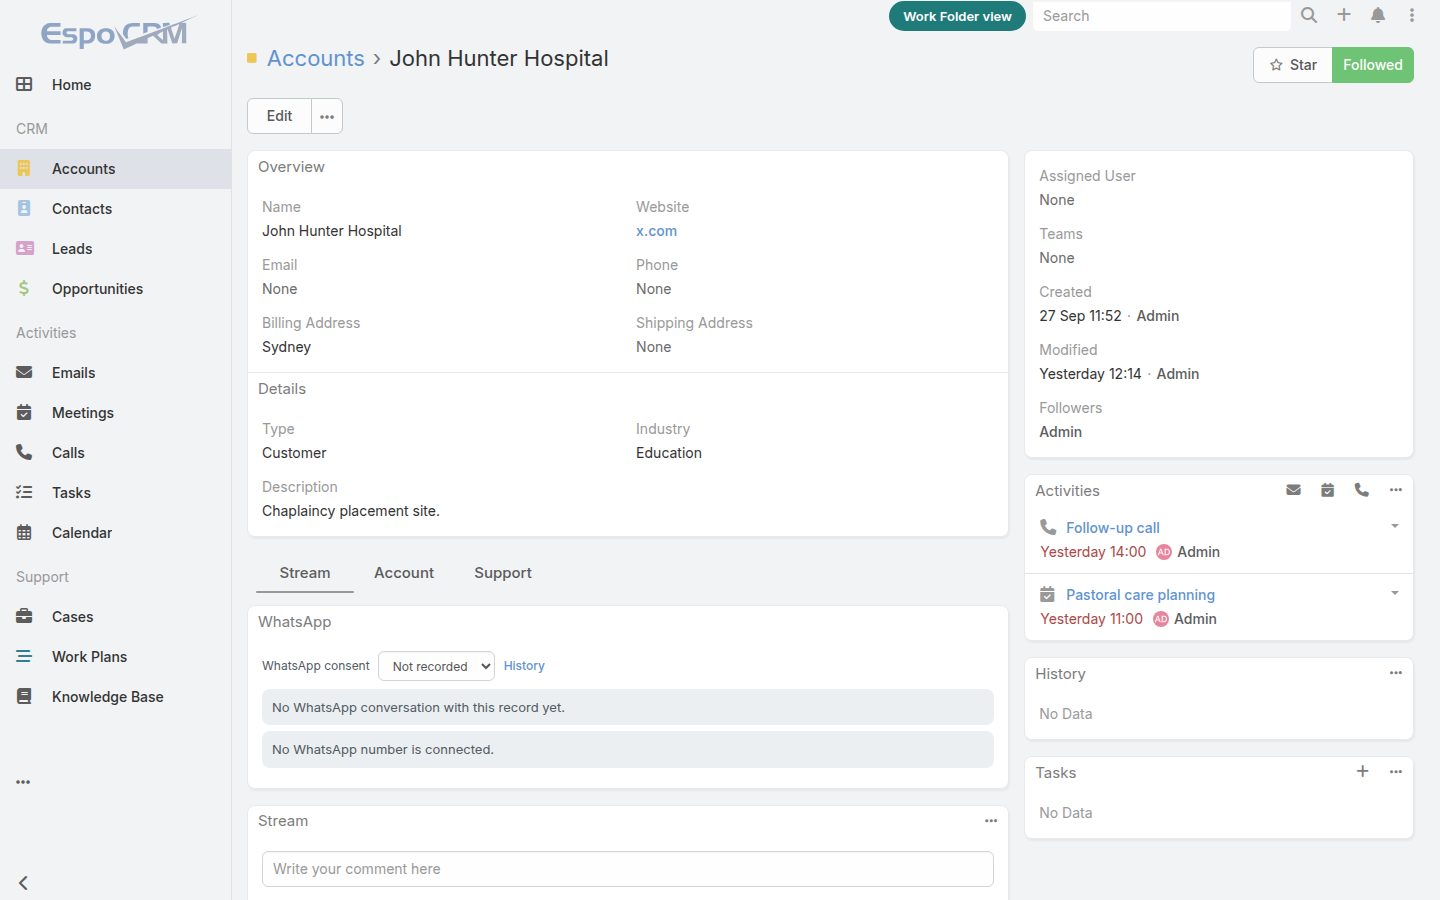Open the notifications bell
The image size is (1440, 900).
pos(1378,15)
